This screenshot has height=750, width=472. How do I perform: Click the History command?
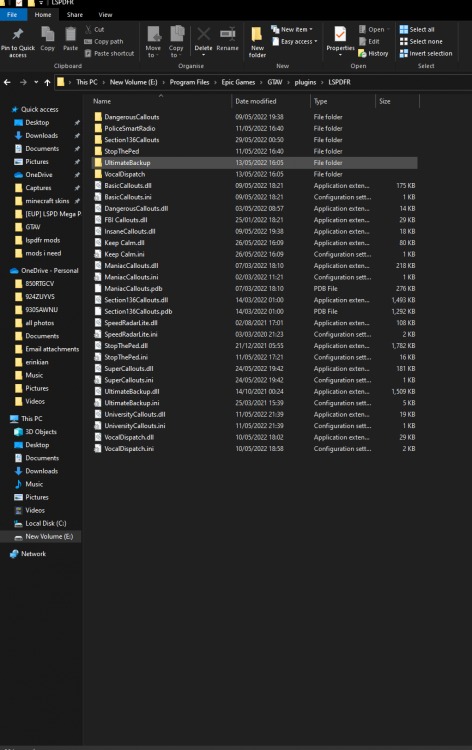(373, 54)
